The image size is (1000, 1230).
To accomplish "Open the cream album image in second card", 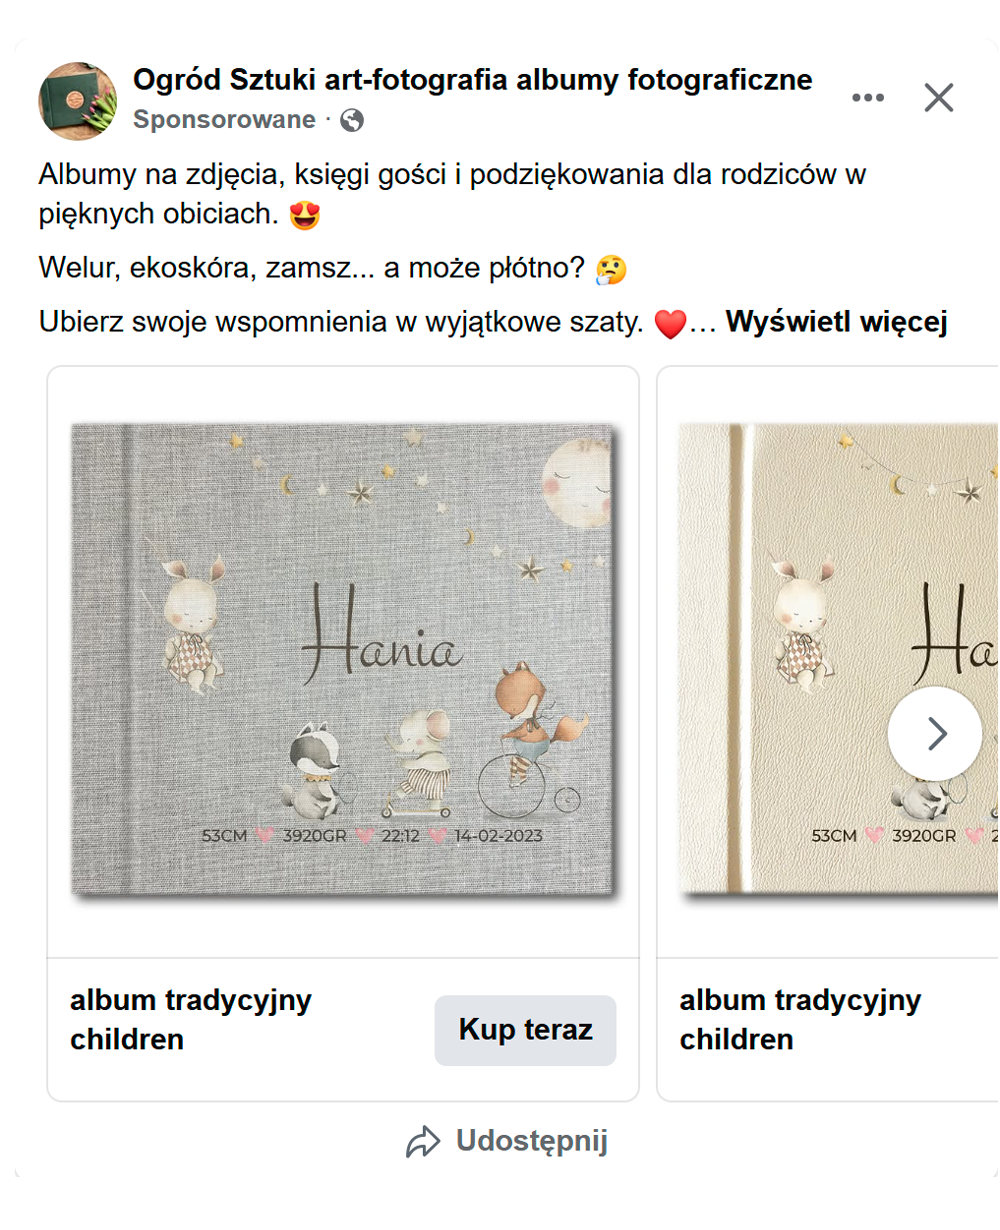I will click(x=838, y=661).
